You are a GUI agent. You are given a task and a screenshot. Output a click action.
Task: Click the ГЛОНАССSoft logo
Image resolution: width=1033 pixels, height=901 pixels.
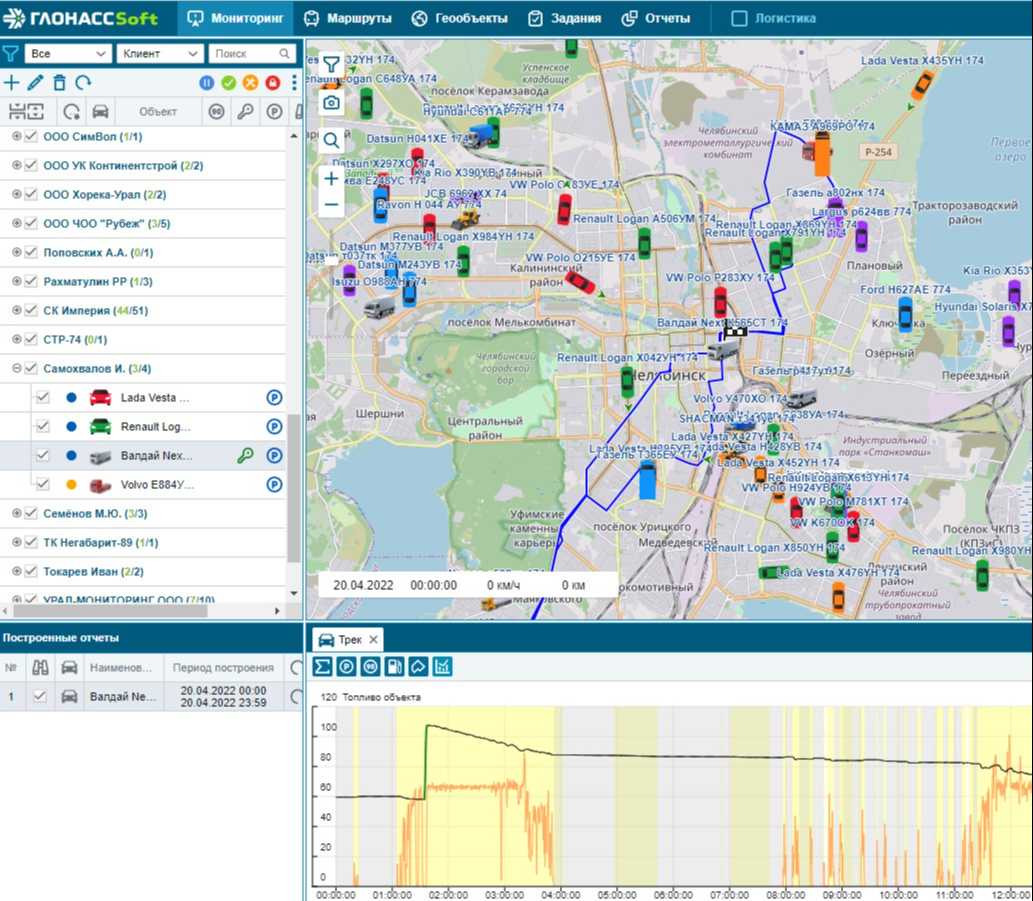click(80, 18)
